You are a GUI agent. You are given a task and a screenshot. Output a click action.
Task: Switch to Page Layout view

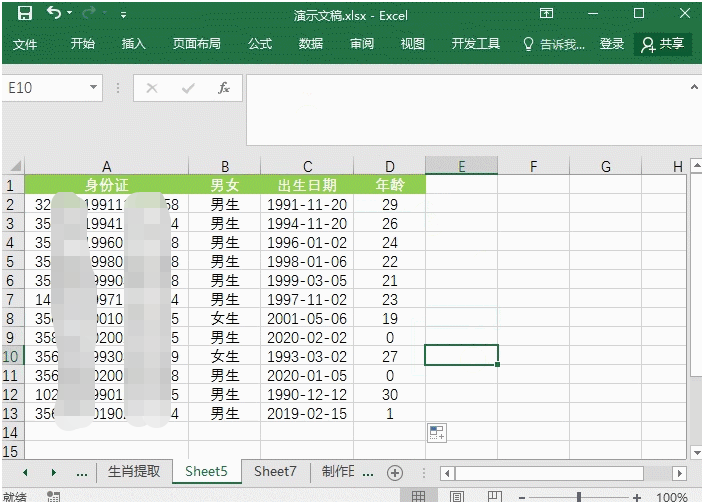(x=457, y=496)
